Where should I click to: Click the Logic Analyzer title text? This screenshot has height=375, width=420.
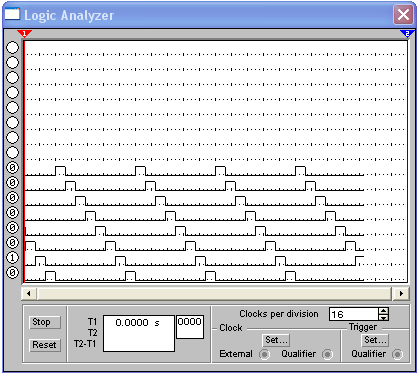coord(69,15)
